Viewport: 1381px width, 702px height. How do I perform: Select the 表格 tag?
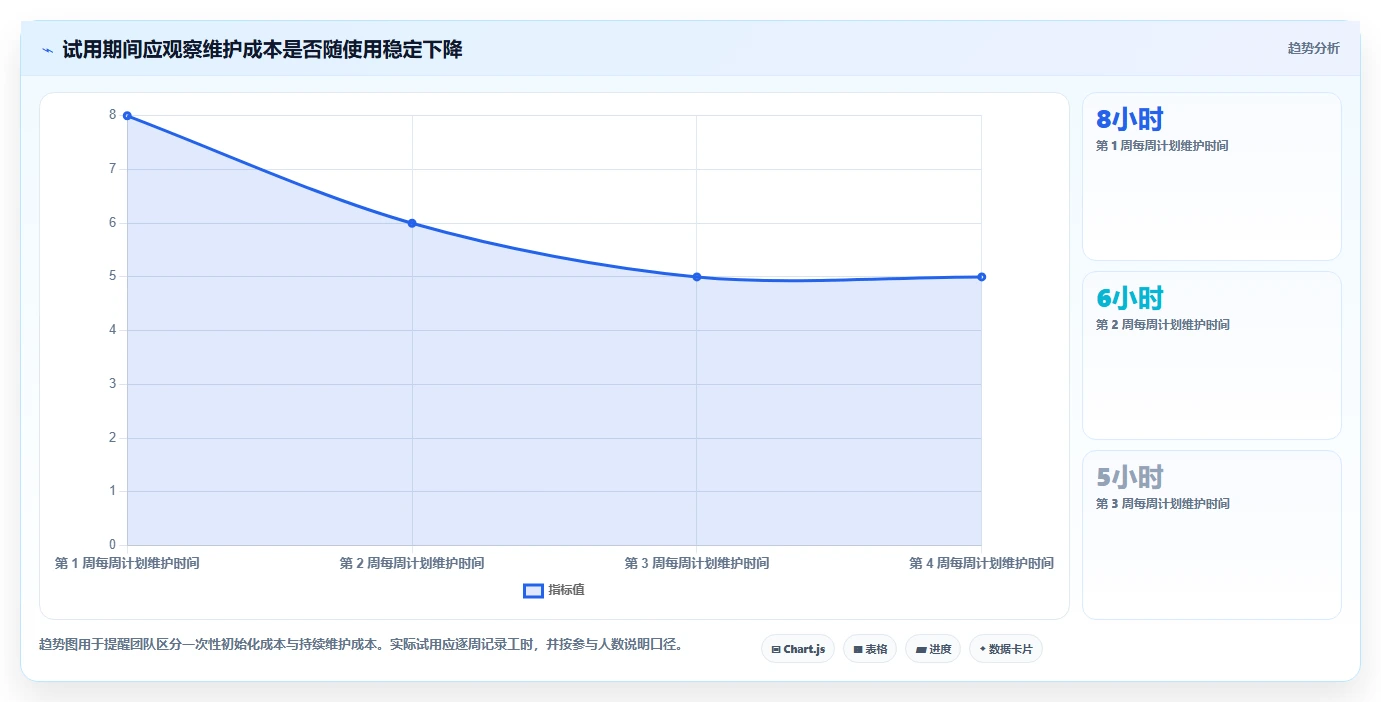870,649
